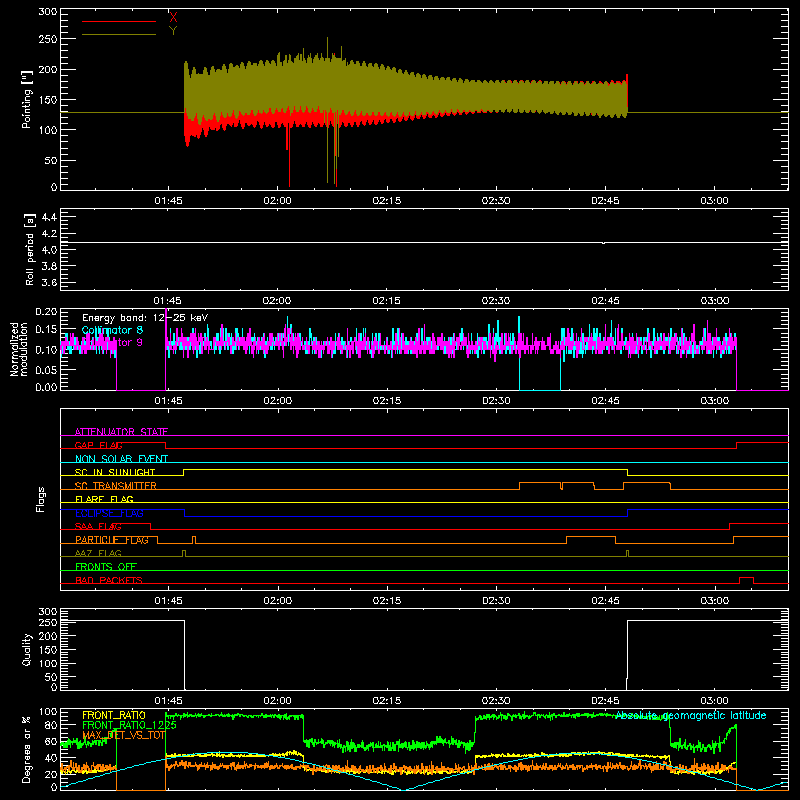
Task: Select the NON_SOLAR_EVENT flag label
Action: [121, 459]
